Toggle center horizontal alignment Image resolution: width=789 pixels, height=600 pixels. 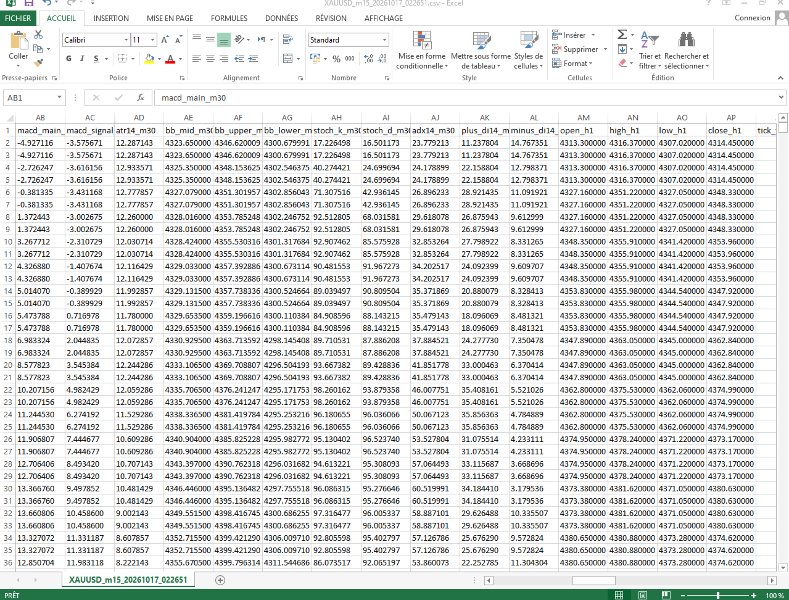tap(210, 59)
